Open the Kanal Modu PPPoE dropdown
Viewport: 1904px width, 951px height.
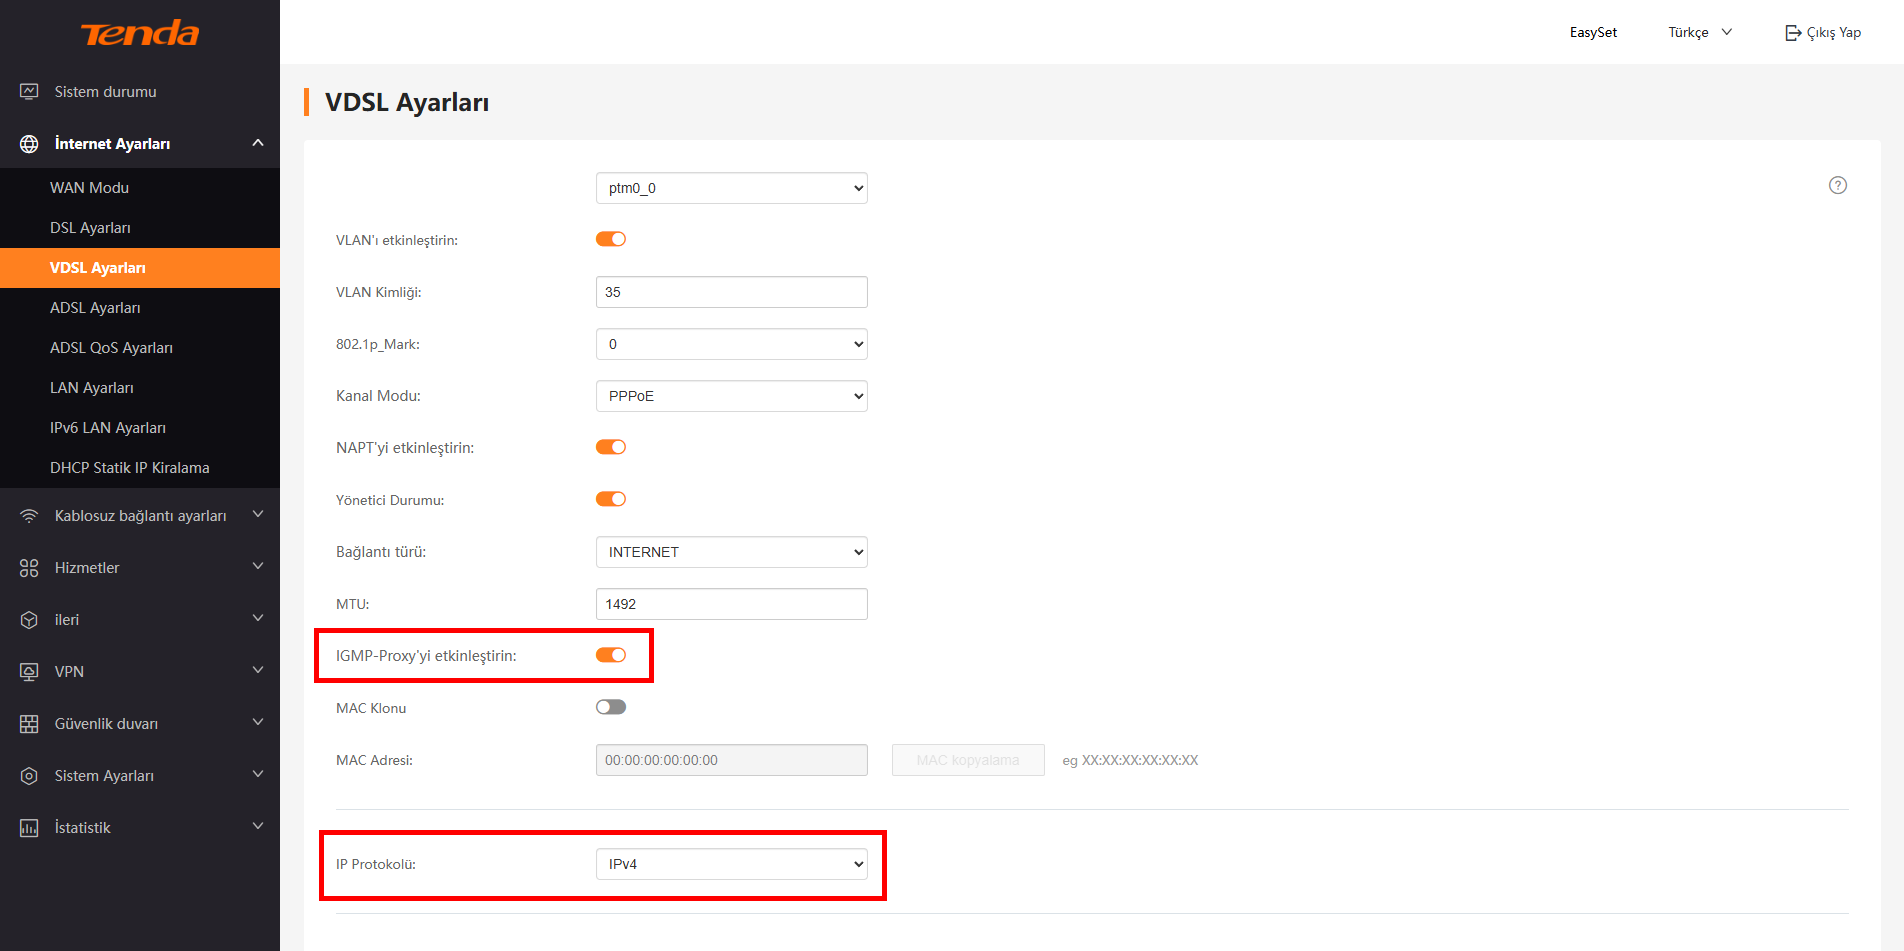click(x=732, y=396)
